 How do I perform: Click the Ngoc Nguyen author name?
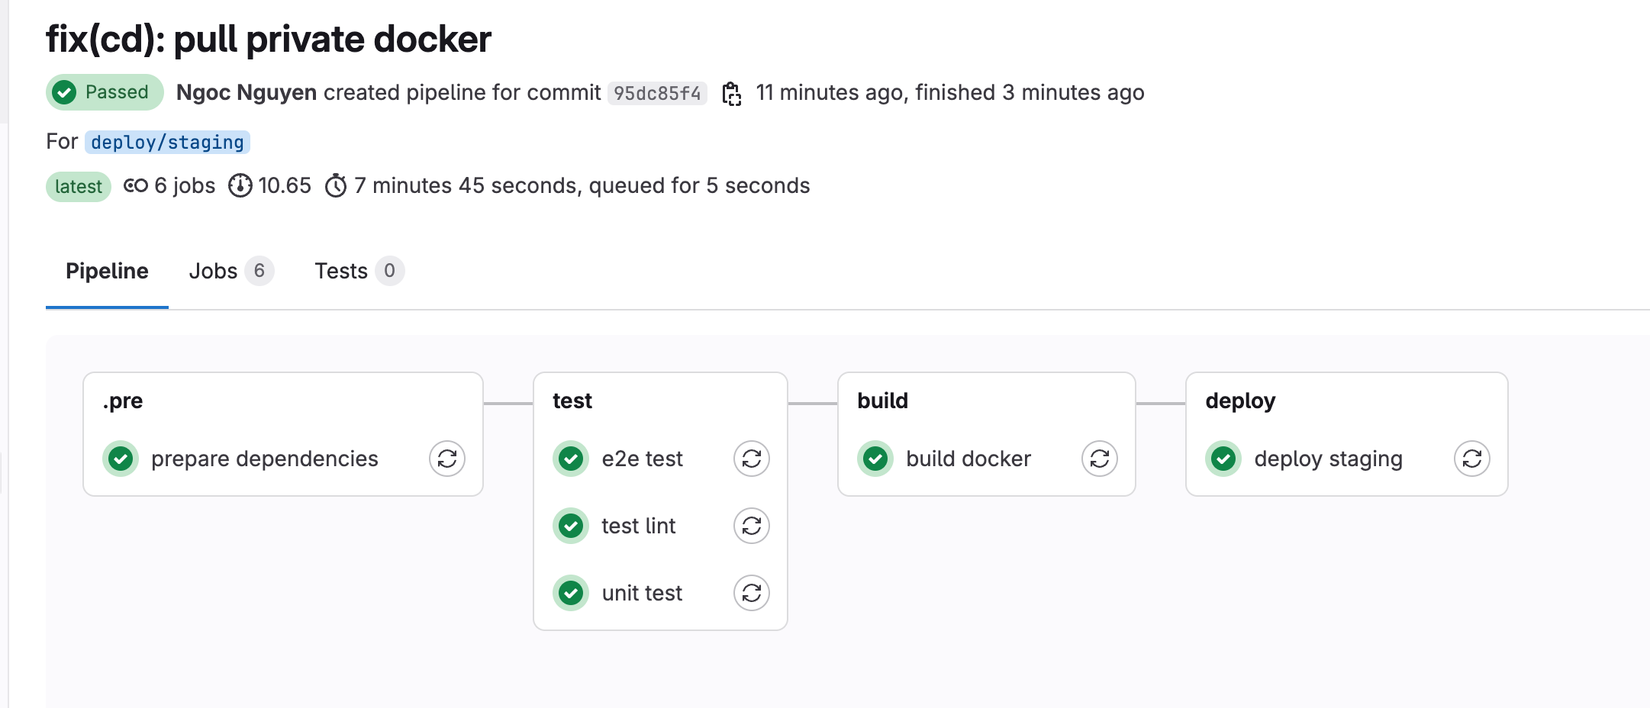coord(246,93)
